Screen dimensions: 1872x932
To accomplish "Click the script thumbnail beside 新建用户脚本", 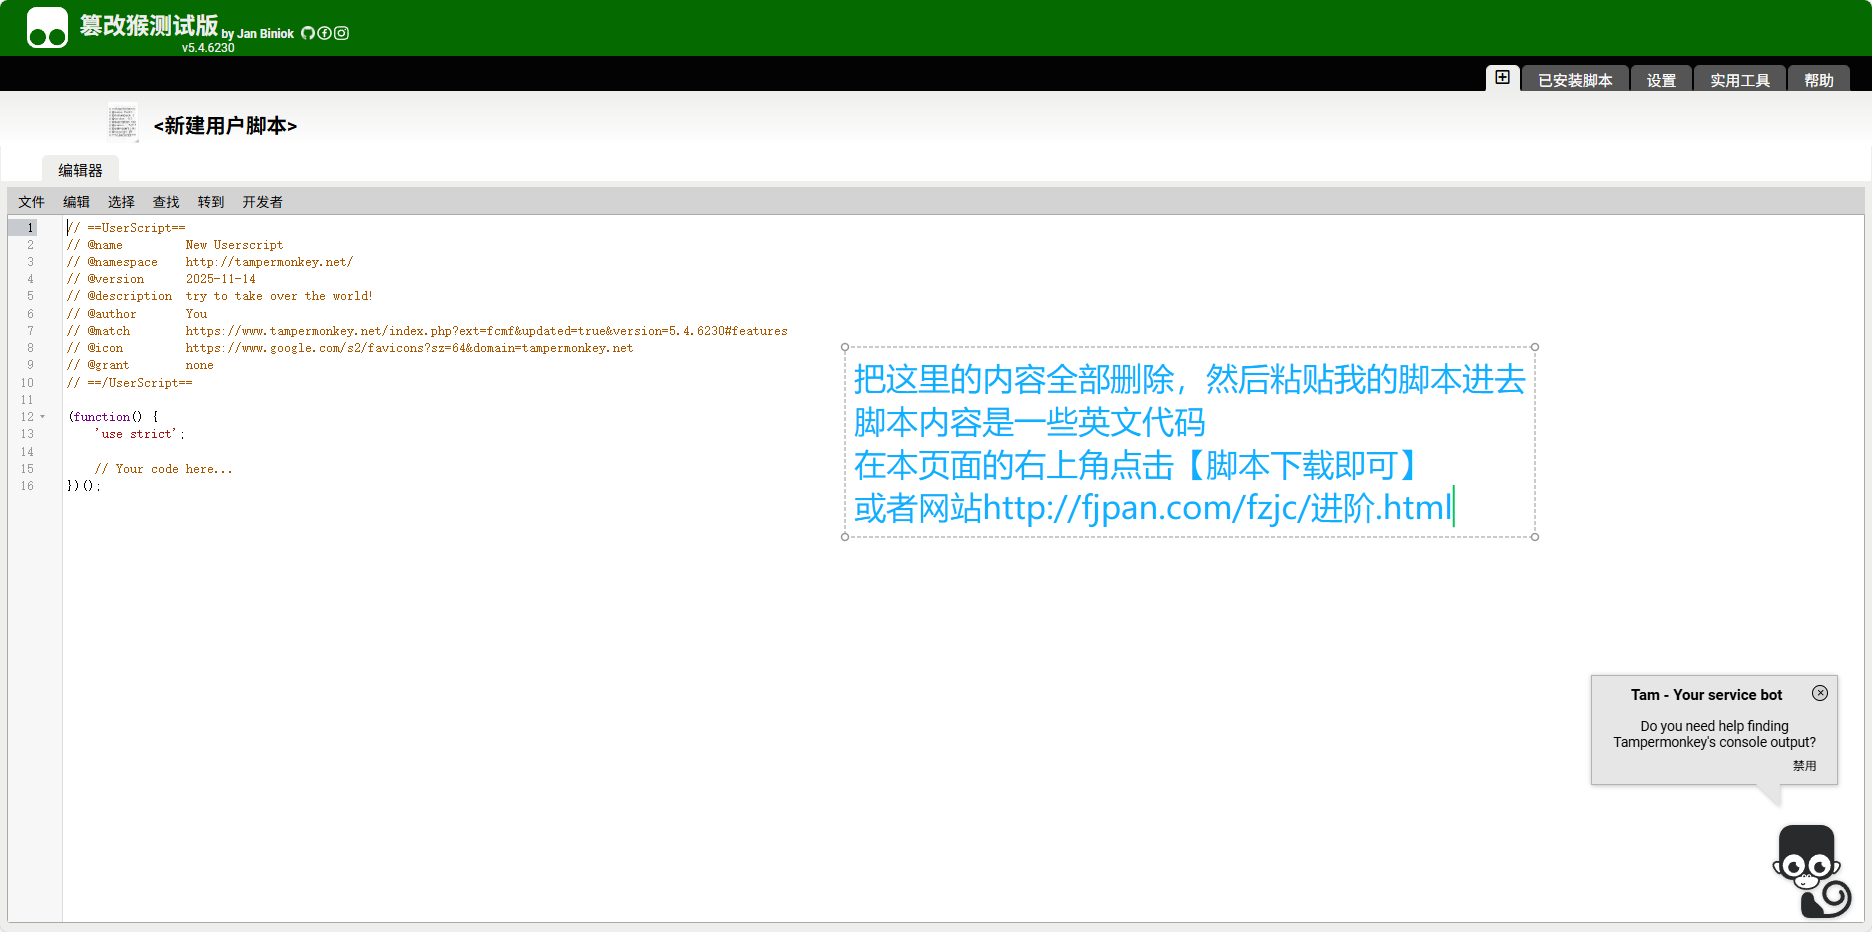I will 124,121.
